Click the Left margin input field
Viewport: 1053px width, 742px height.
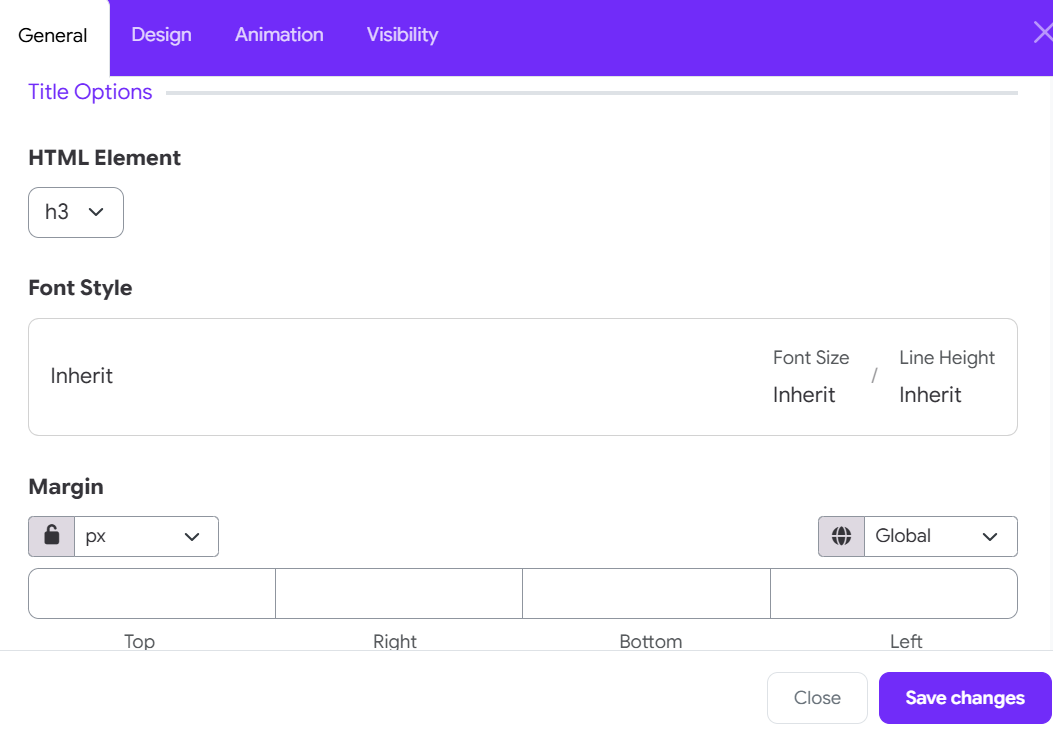coord(894,594)
